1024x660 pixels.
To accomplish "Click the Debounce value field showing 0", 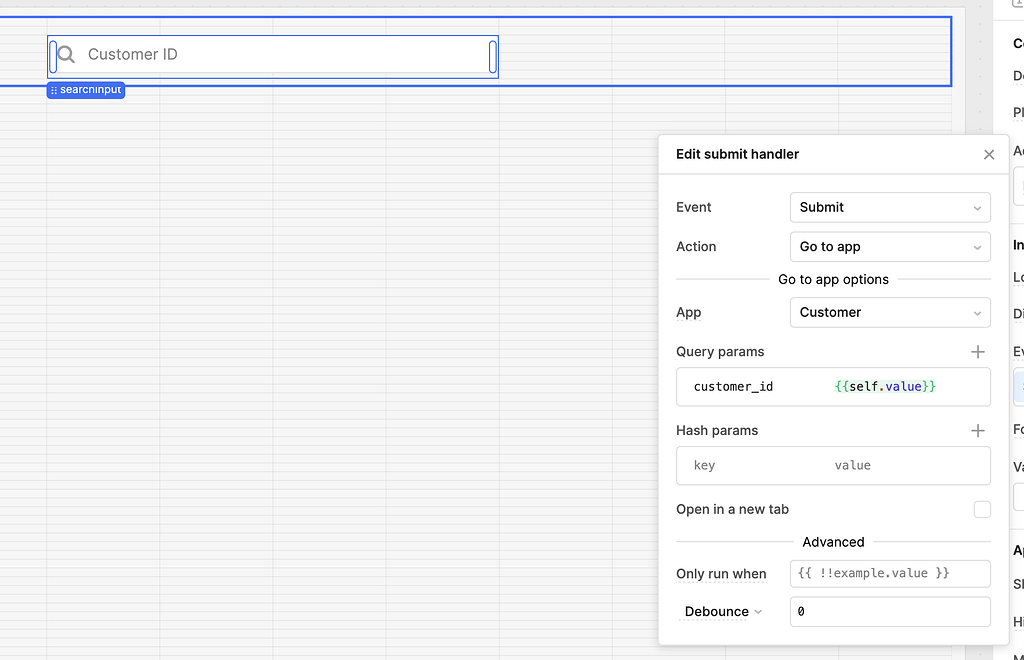I will [x=889, y=612].
